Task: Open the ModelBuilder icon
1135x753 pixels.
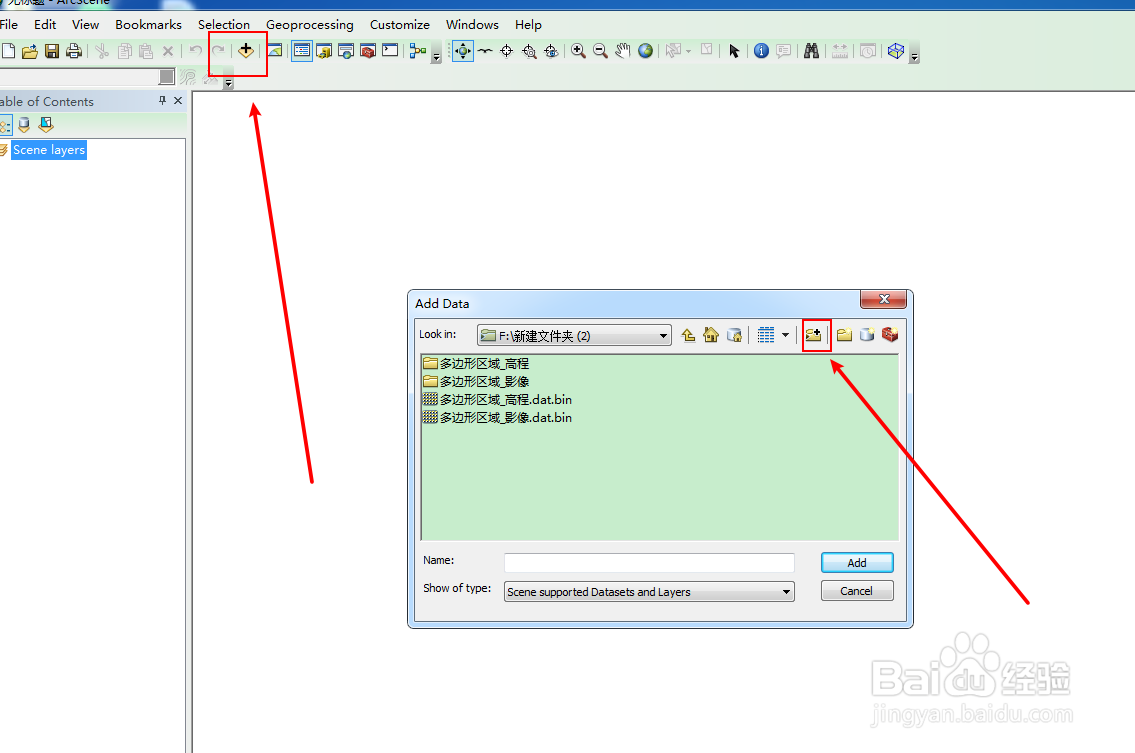Action: point(418,51)
